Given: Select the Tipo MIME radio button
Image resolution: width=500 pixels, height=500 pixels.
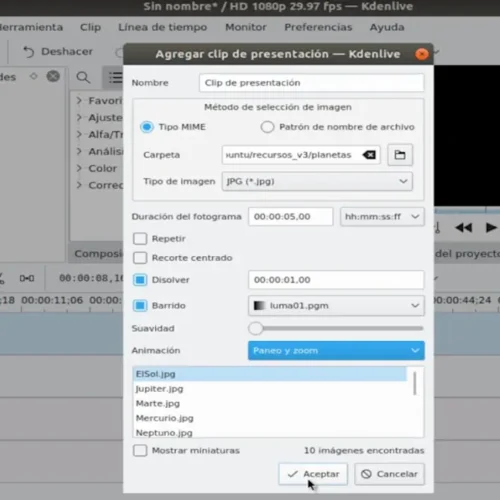Looking at the screenshot, I should point(147,127).
